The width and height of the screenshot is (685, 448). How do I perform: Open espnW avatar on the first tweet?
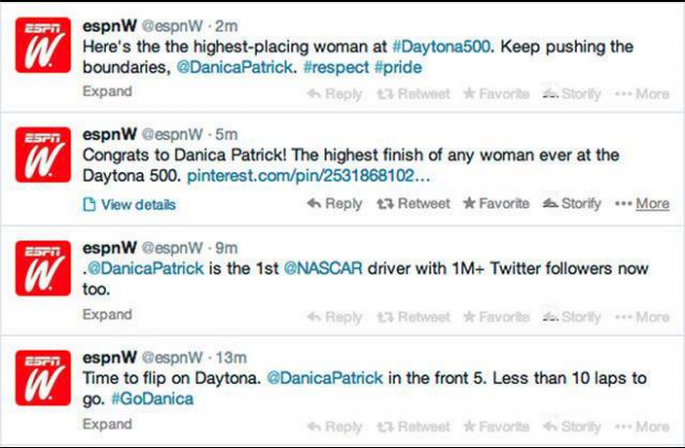(43, 46)
